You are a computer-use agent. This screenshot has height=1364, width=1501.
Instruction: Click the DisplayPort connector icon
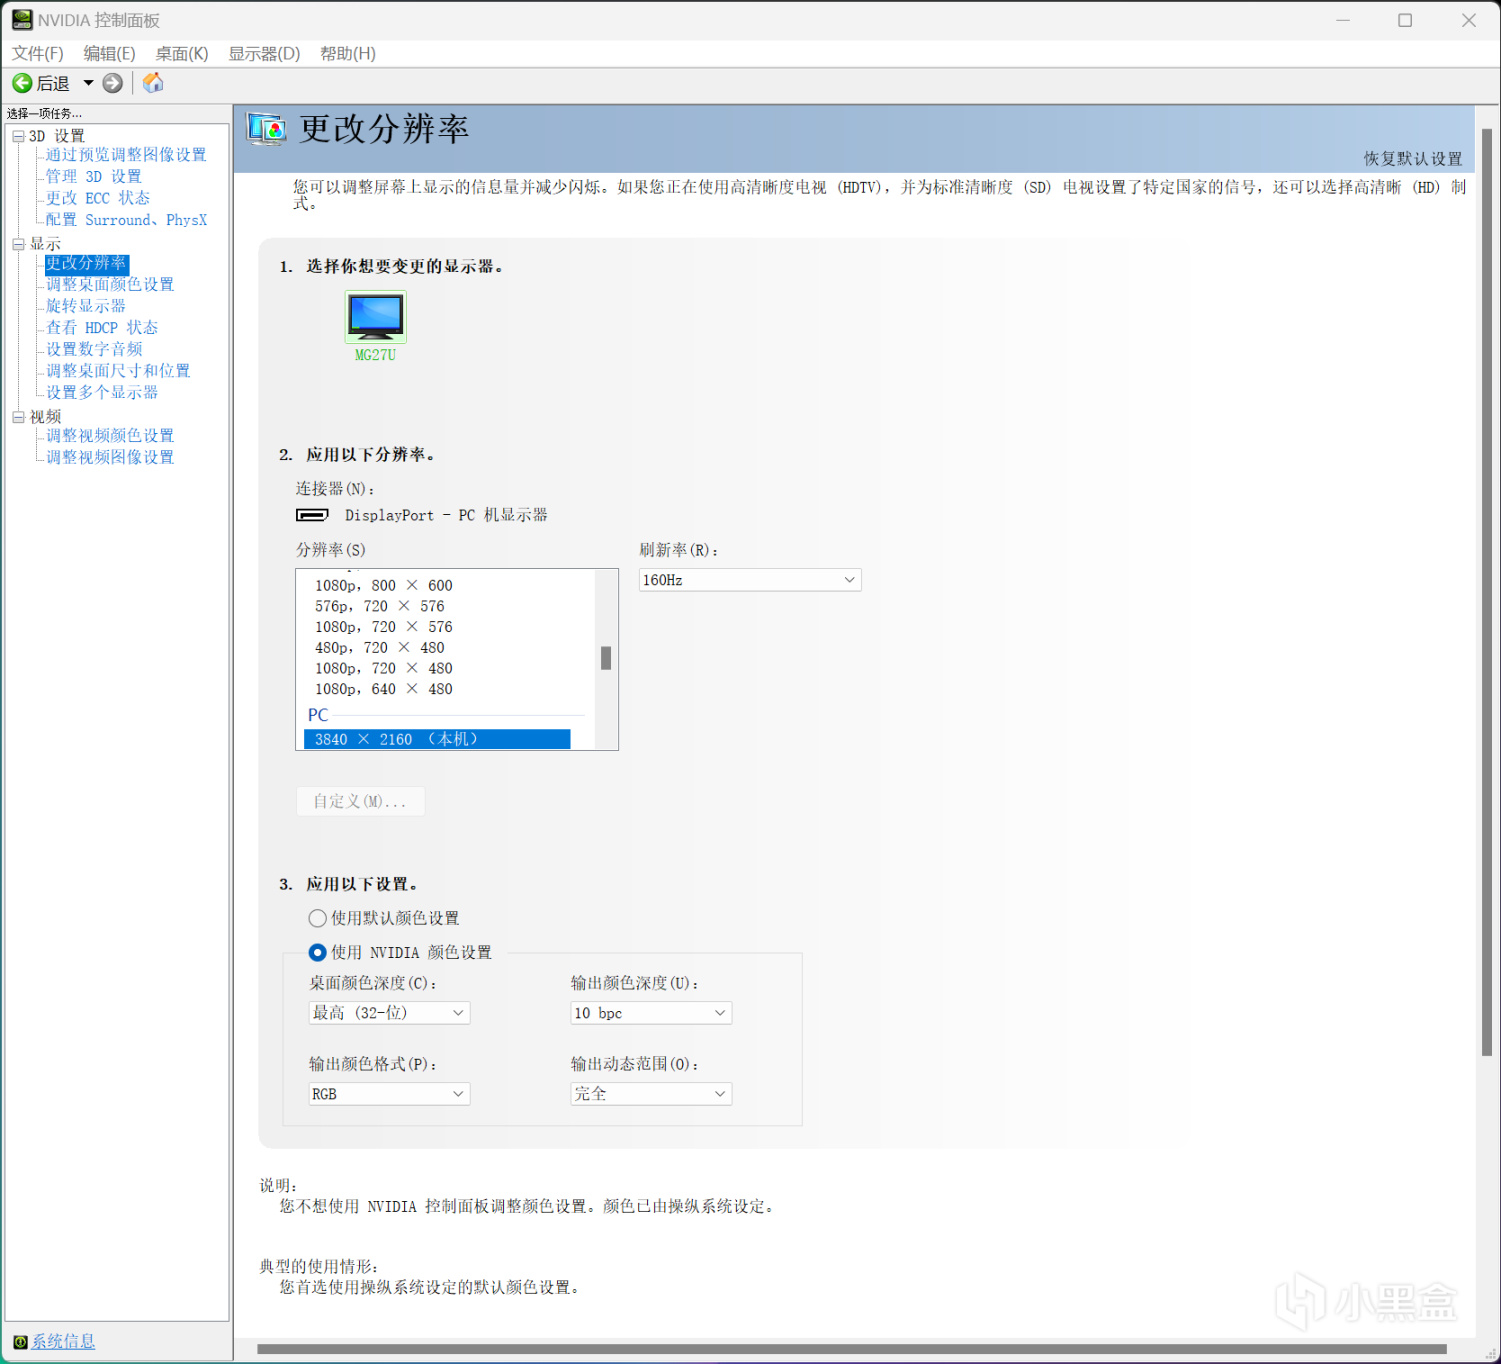tap(312, 515)
